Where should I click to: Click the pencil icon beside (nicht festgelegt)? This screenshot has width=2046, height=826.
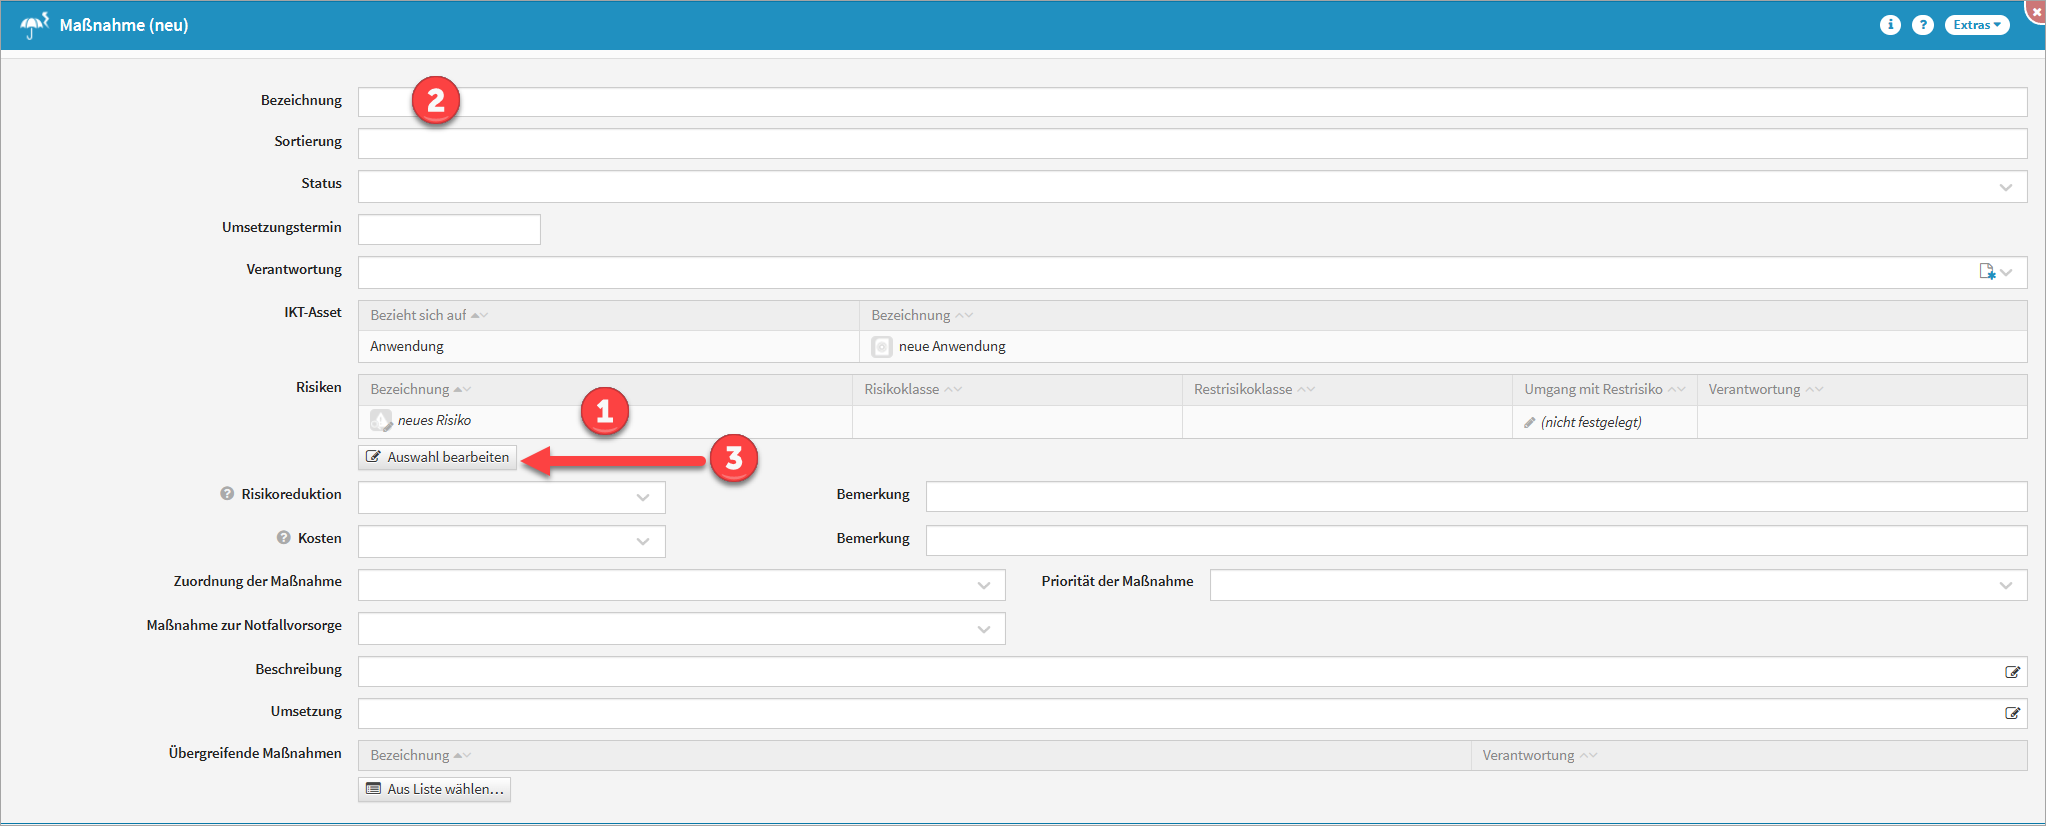pyautogui.click(x=1529, y=422)
